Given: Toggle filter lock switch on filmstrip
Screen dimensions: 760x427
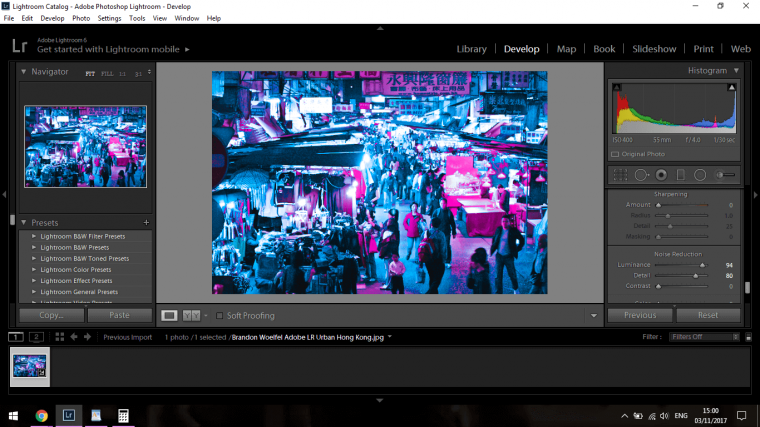Looking at the screenshot, I should [748, 337].
